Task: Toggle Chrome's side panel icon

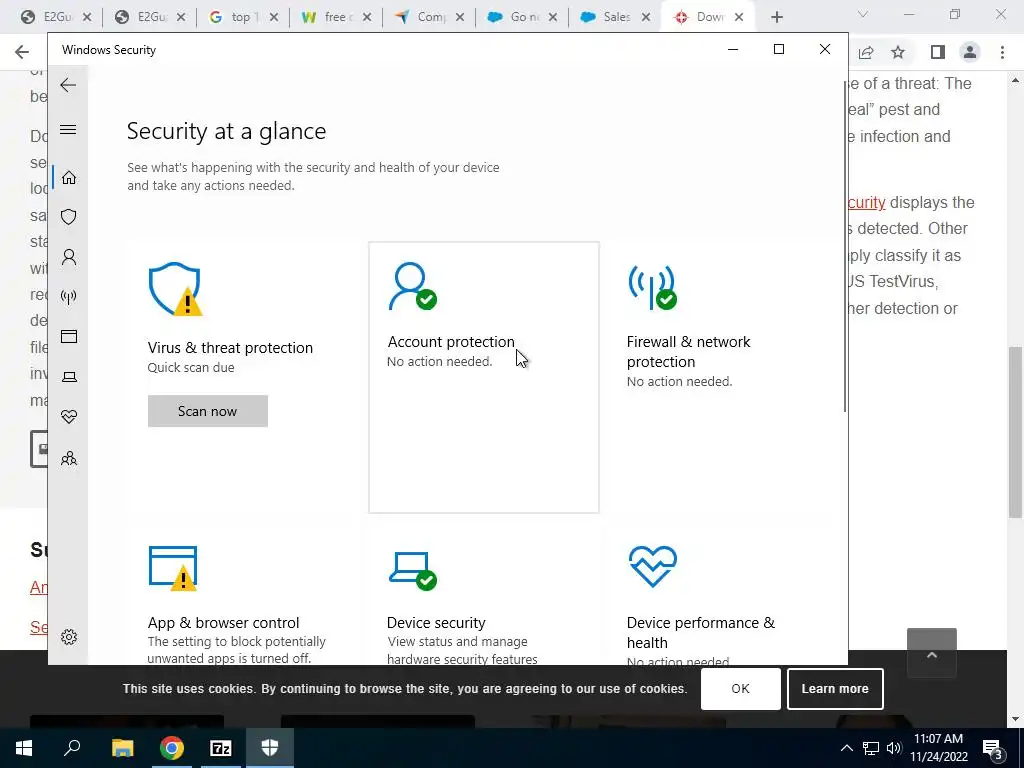Action: (x=938, y=52)
